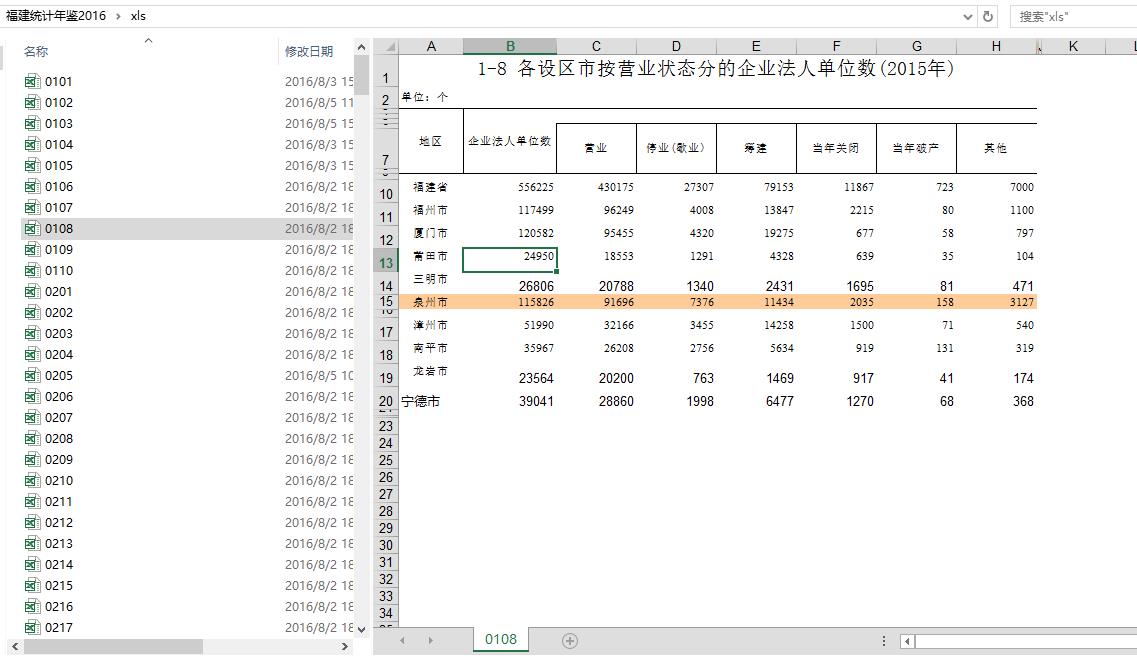Select cell B13 containing 24950

click(510, 257)
